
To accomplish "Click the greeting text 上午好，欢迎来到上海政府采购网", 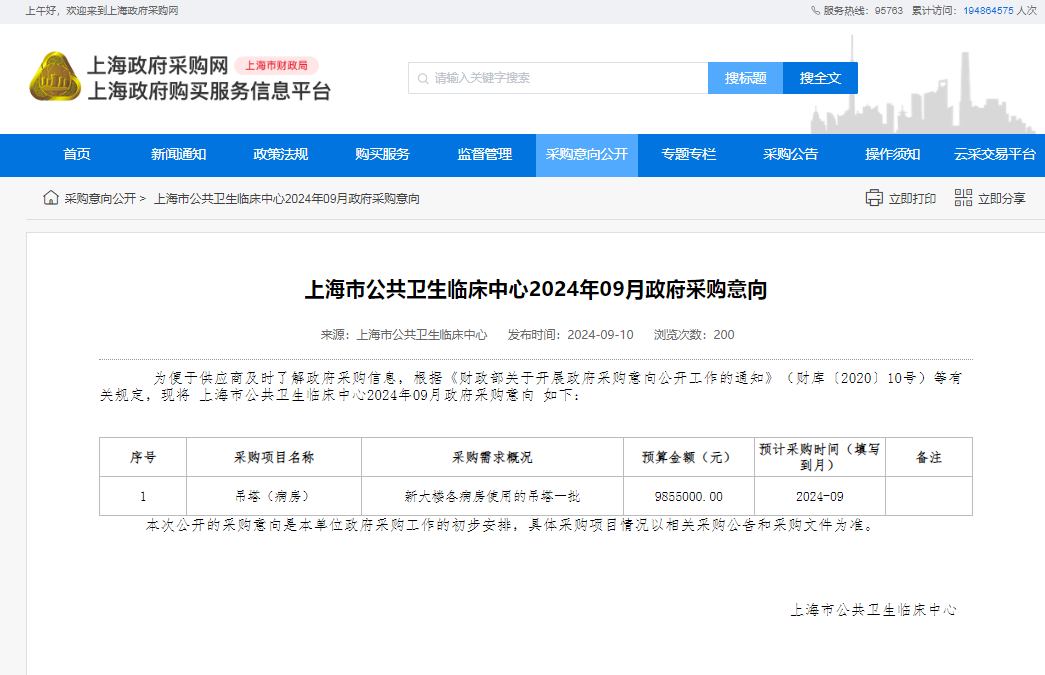I will click(x=102, y=11).
